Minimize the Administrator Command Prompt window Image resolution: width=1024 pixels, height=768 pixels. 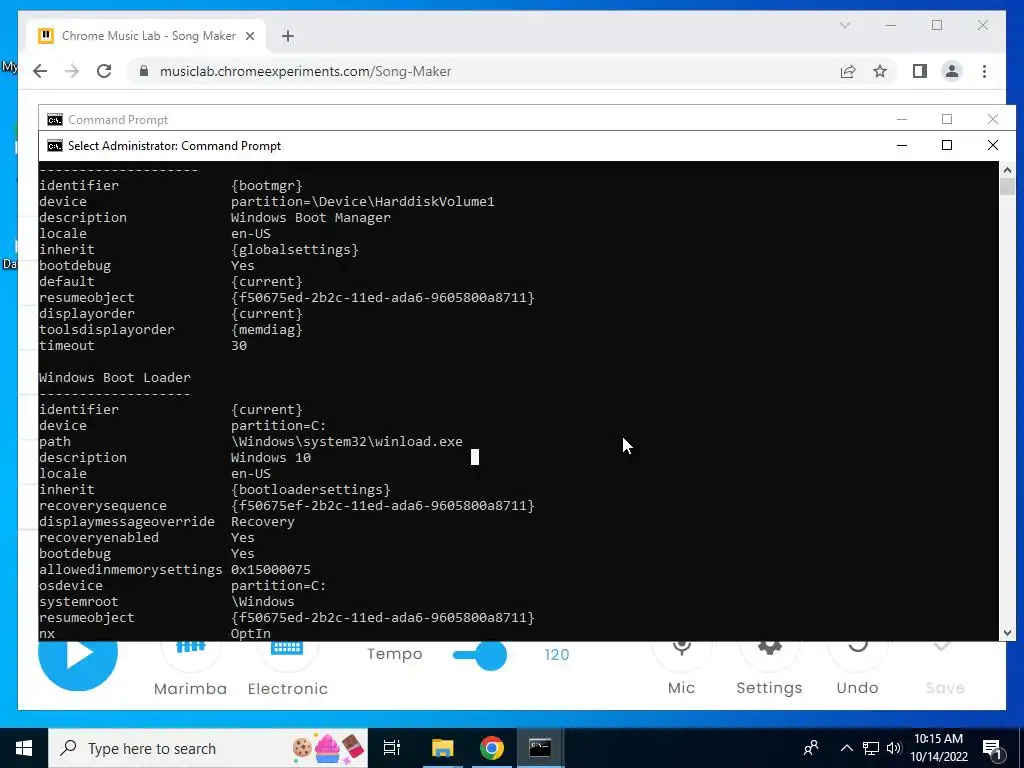coord(902,146)
